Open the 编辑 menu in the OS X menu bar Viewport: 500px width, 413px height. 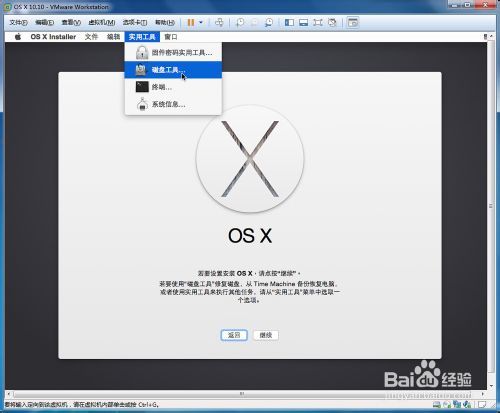tap(113, 37)
